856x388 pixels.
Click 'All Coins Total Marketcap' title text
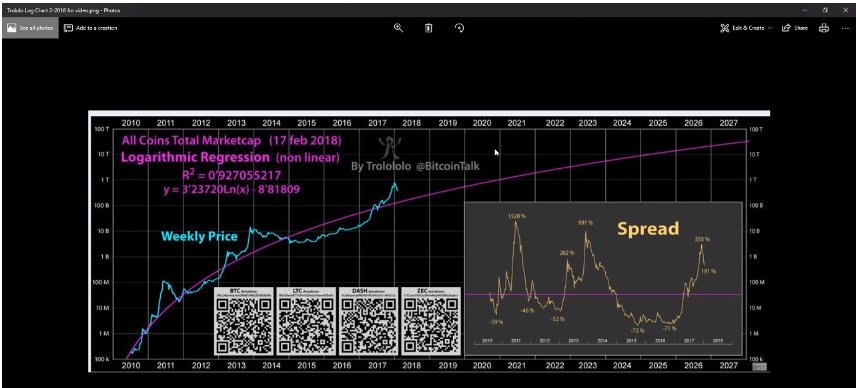click(x=192, y=141)
